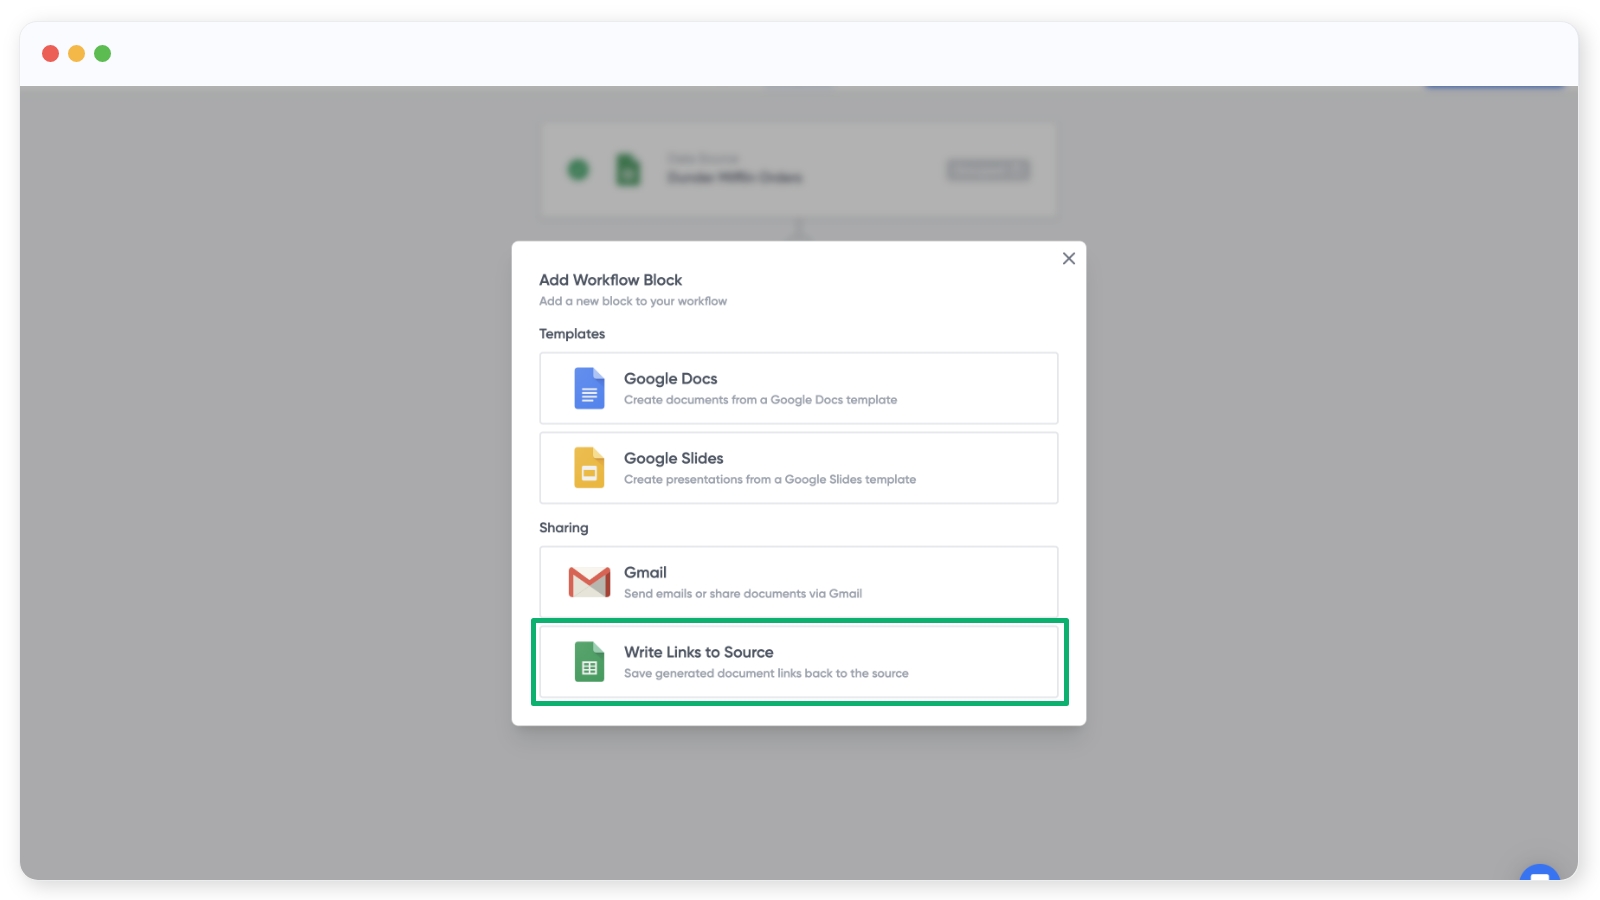Close the Add Workflow Block dialog
This screenshot has width=1600, height=900.
[x=1068, y=259]
